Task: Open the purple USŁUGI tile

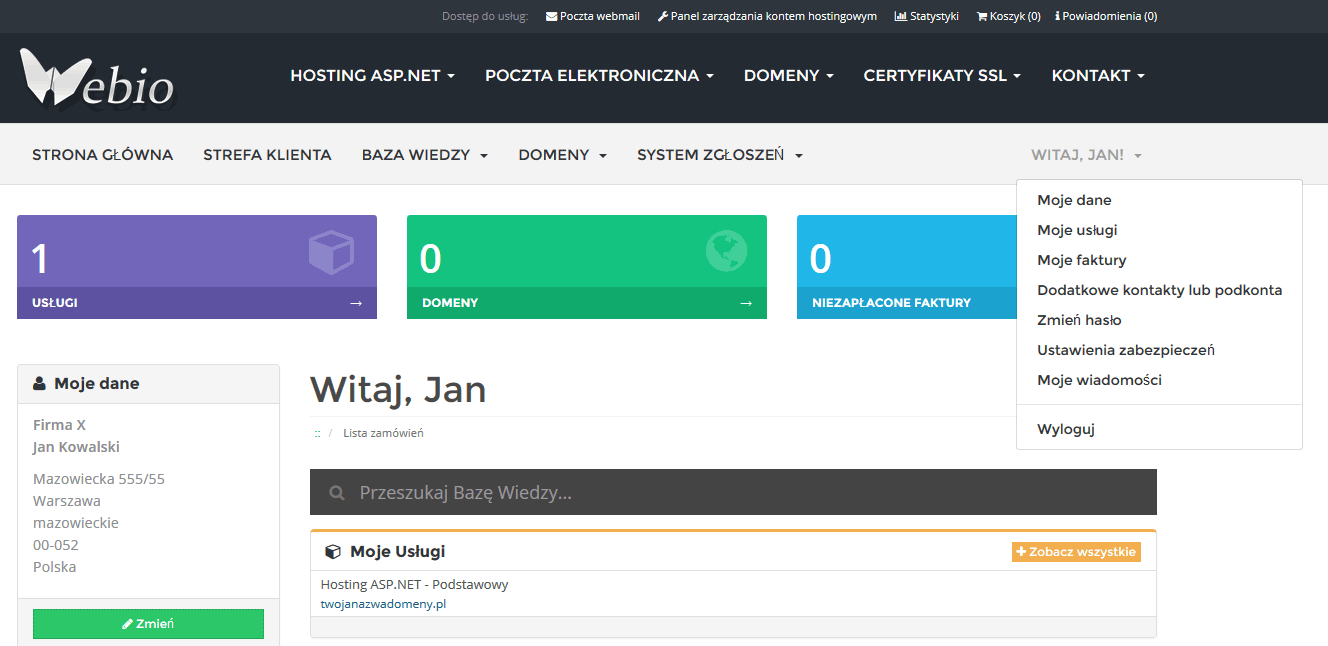Action: click(x=197, y=267)
